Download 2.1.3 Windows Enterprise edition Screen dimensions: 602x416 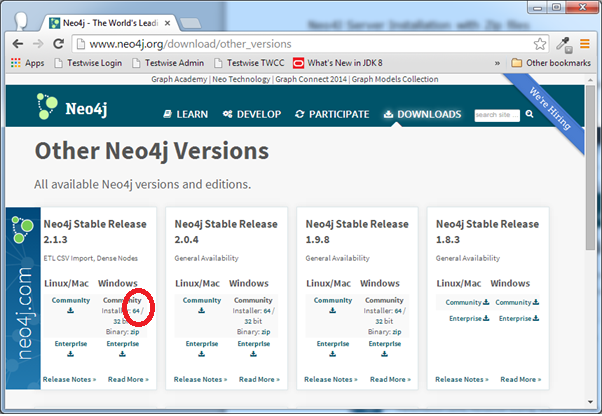122,348
